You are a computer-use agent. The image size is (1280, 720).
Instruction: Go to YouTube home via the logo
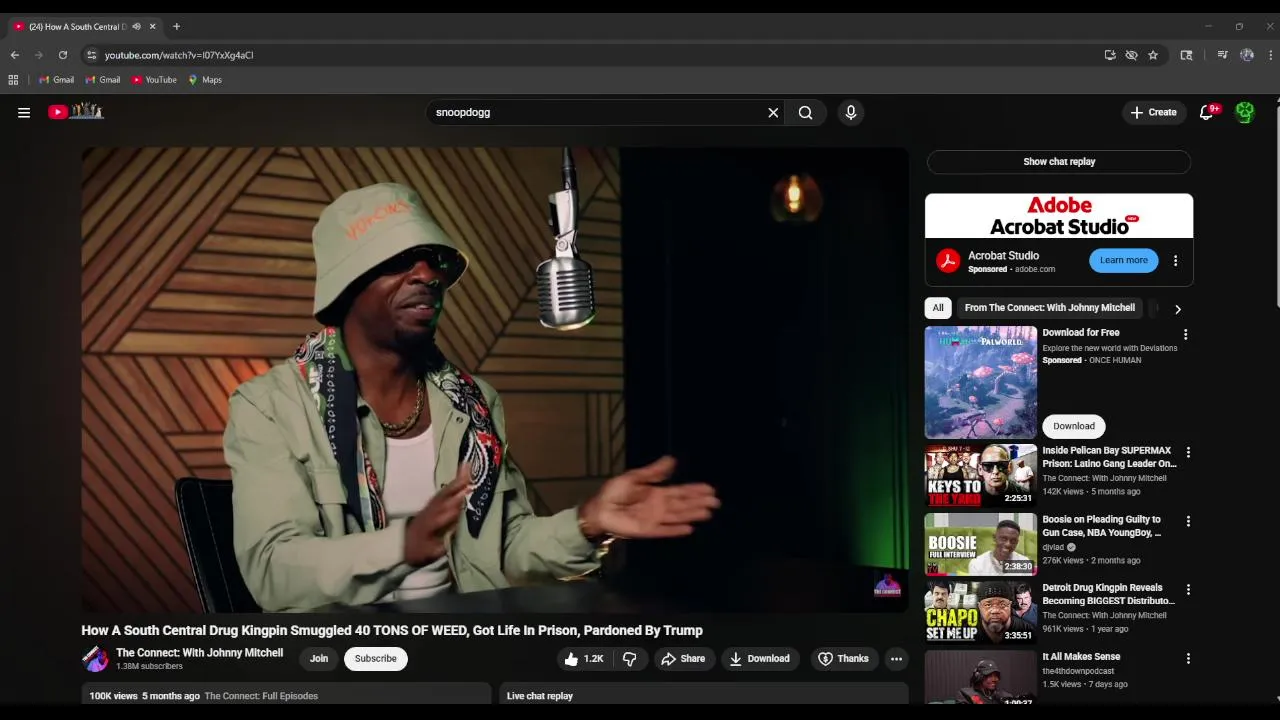[76, 112]
